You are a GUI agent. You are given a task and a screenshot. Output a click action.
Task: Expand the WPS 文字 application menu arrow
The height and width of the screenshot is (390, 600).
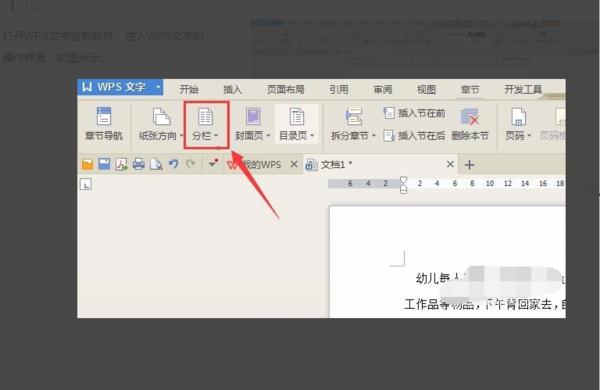(158, 87)
